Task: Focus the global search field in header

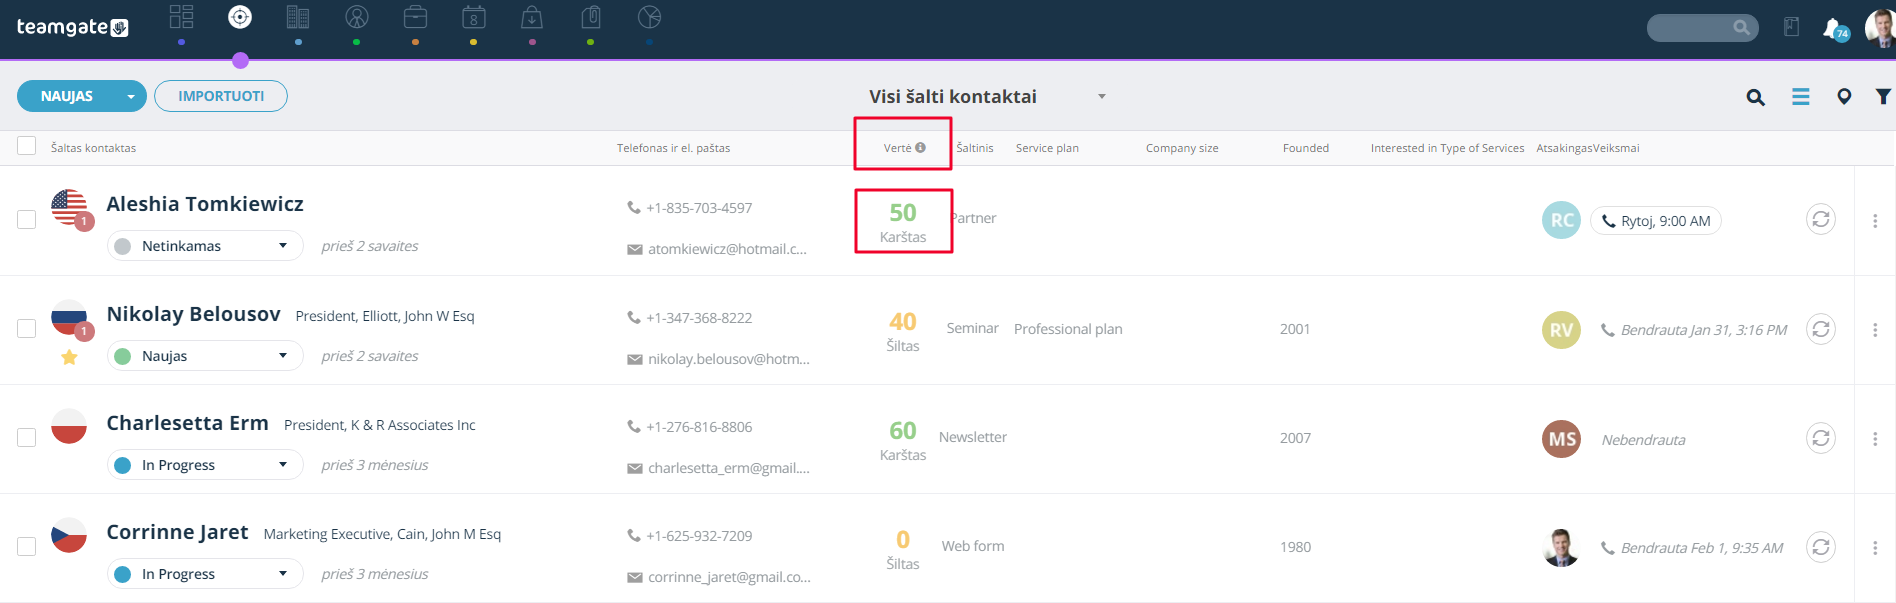Action: tap(1702, 28)
